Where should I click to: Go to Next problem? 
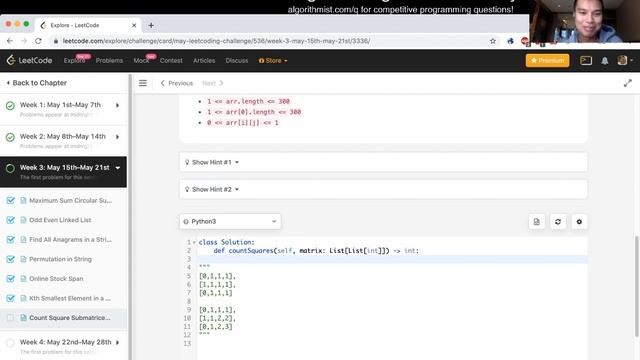pyautogui.click(x=213, y=83)
